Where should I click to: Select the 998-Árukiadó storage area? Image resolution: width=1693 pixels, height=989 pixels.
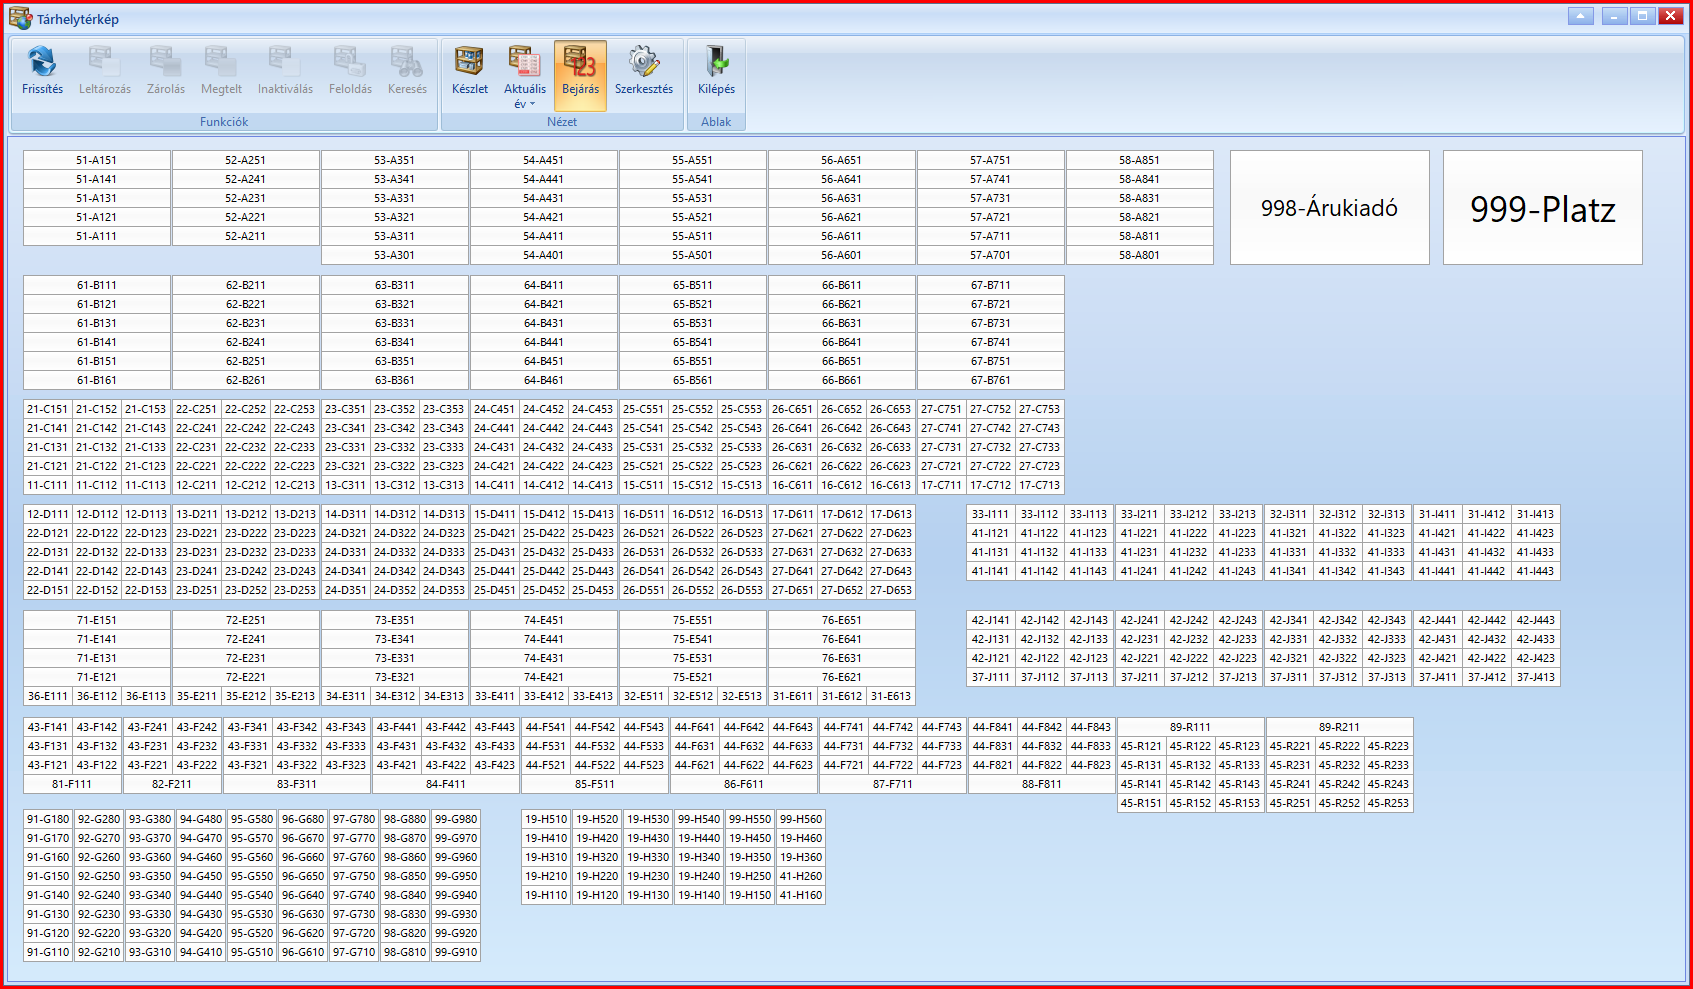click(1329, 208)
